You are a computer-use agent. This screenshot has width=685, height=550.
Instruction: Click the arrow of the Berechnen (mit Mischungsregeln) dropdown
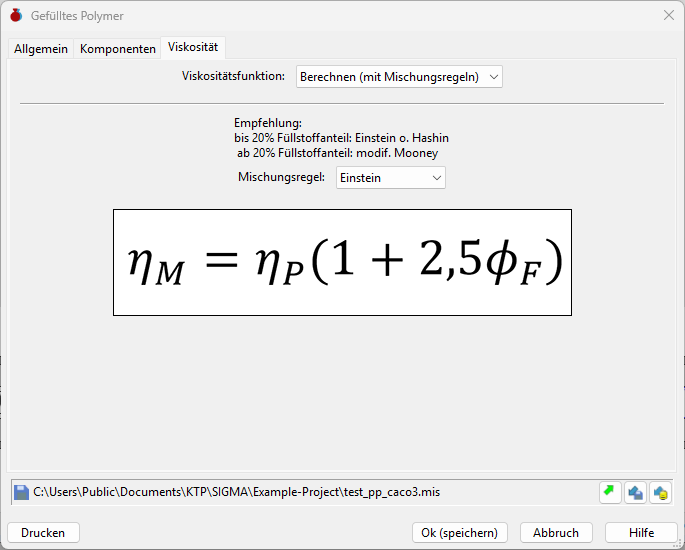(x=494, y=77)
